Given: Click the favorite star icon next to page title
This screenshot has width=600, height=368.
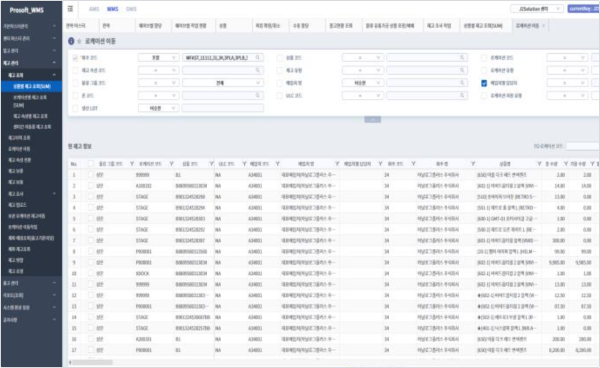Looking at the screenshot, I should point(79,41).
